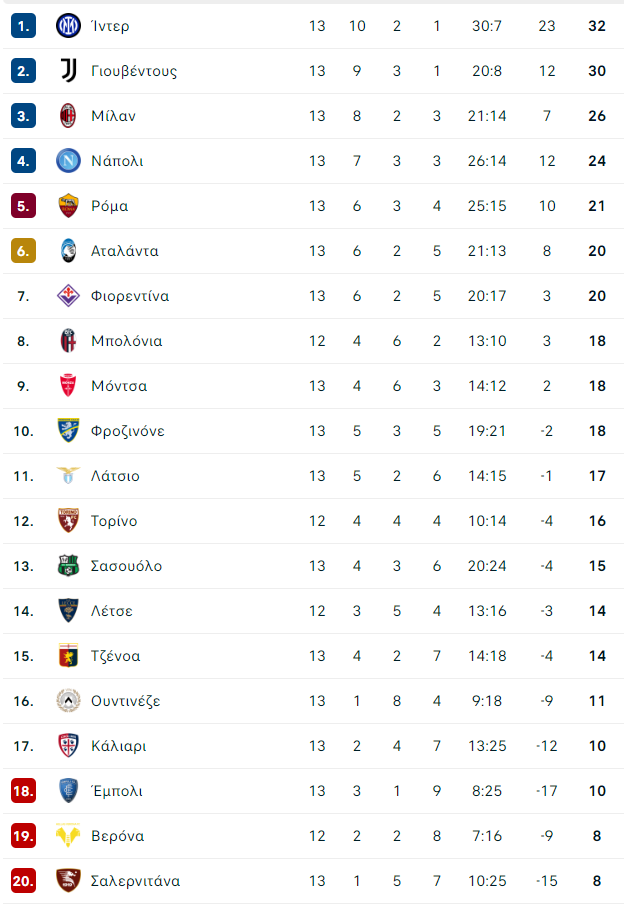Click the red rank 18 badge
Image resolution: width=624 pixels, height=908 pixels.
pyautogui.click(x=23, y=791)
